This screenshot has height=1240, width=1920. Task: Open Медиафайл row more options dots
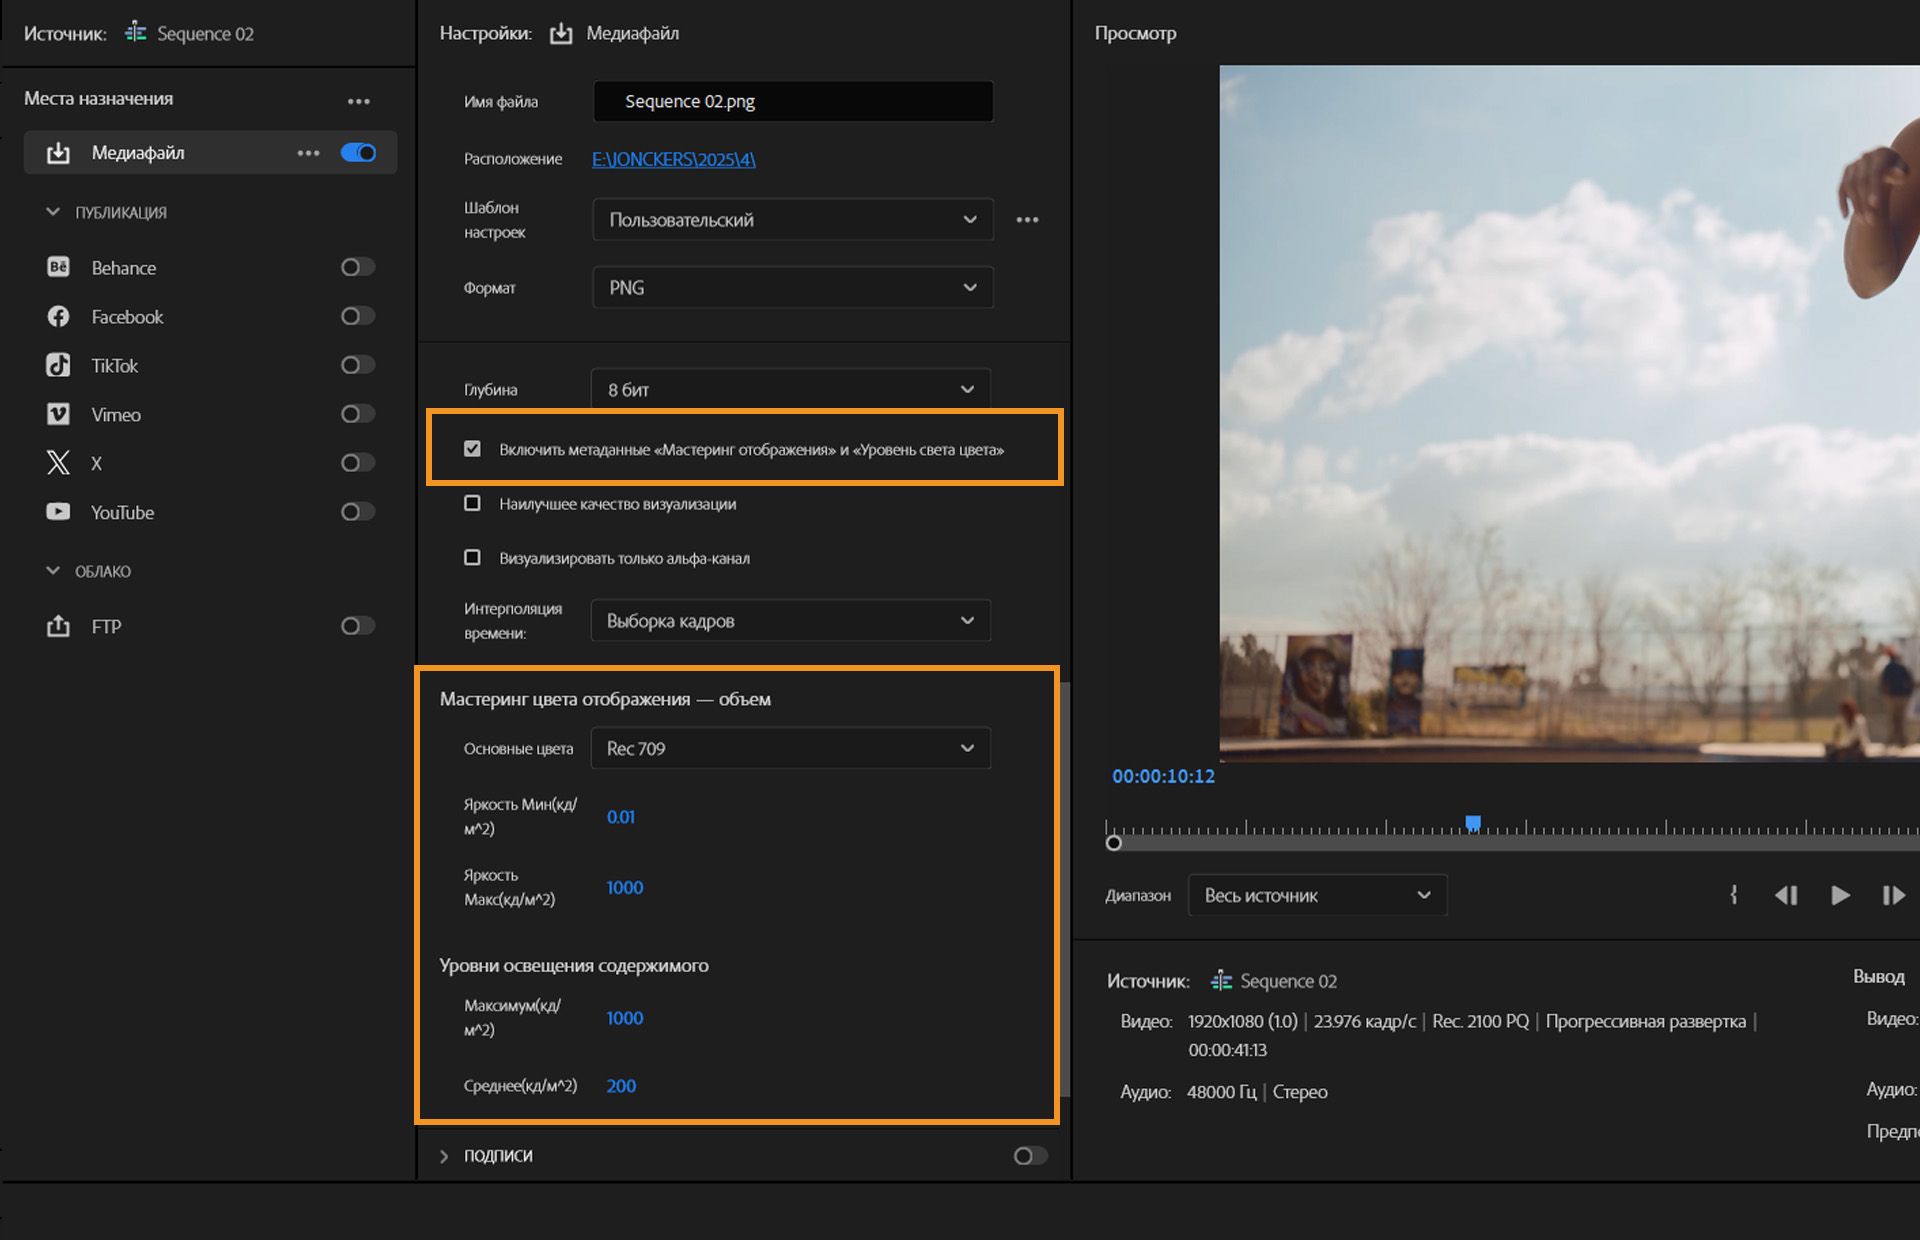click(308, 153)
